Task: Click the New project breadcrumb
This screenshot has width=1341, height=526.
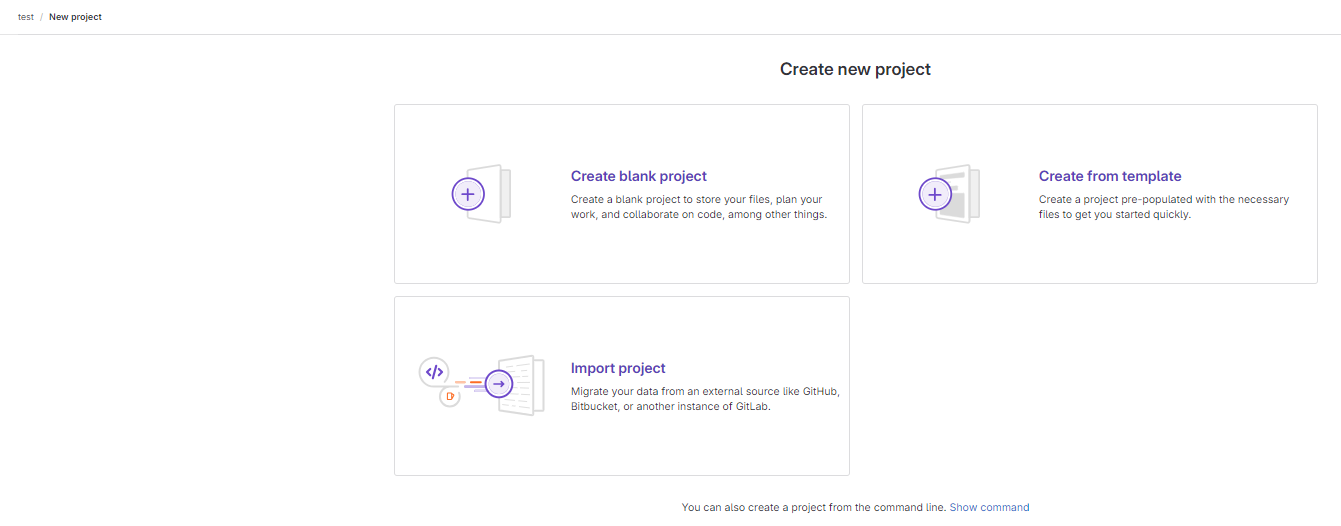Action: (75, 17)
